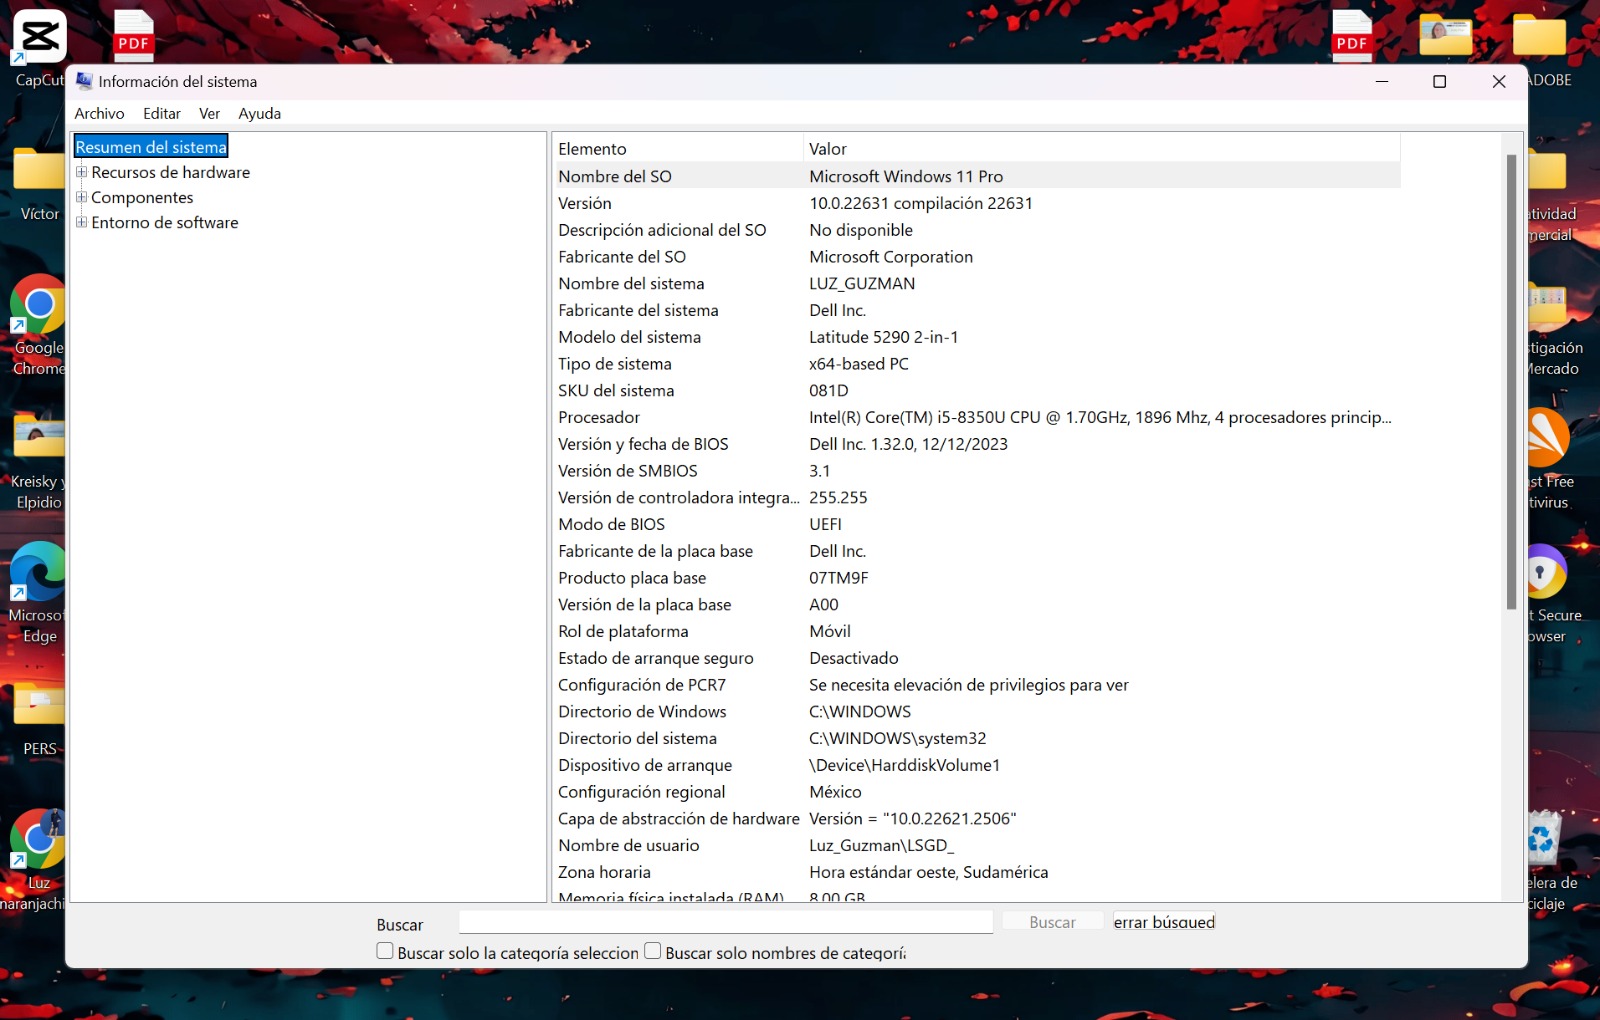Select the Producto placa base row
This screenshot has height=1020, width=1600.
point(977,578)
